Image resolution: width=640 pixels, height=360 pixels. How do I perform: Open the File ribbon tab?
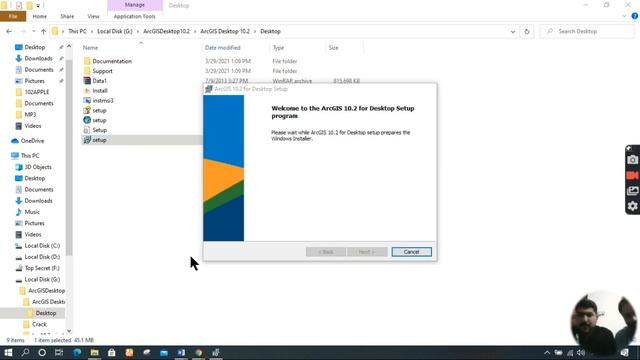coord(13,16)
